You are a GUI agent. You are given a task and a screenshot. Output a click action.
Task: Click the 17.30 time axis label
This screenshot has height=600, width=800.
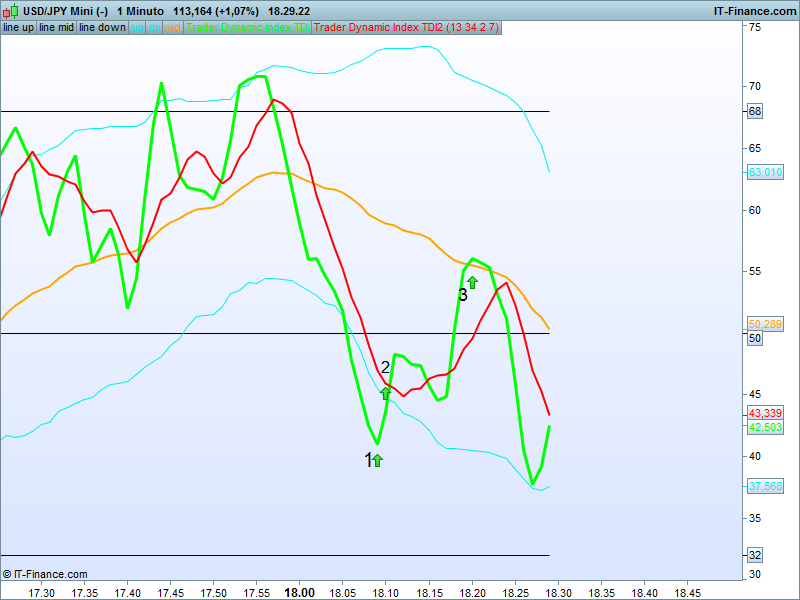41,593
